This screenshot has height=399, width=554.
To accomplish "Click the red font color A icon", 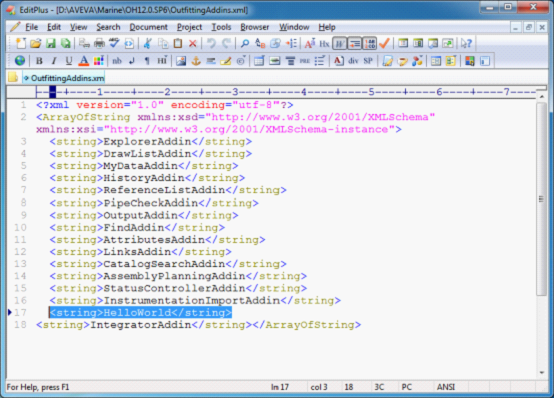I will (x=84, y=61).
